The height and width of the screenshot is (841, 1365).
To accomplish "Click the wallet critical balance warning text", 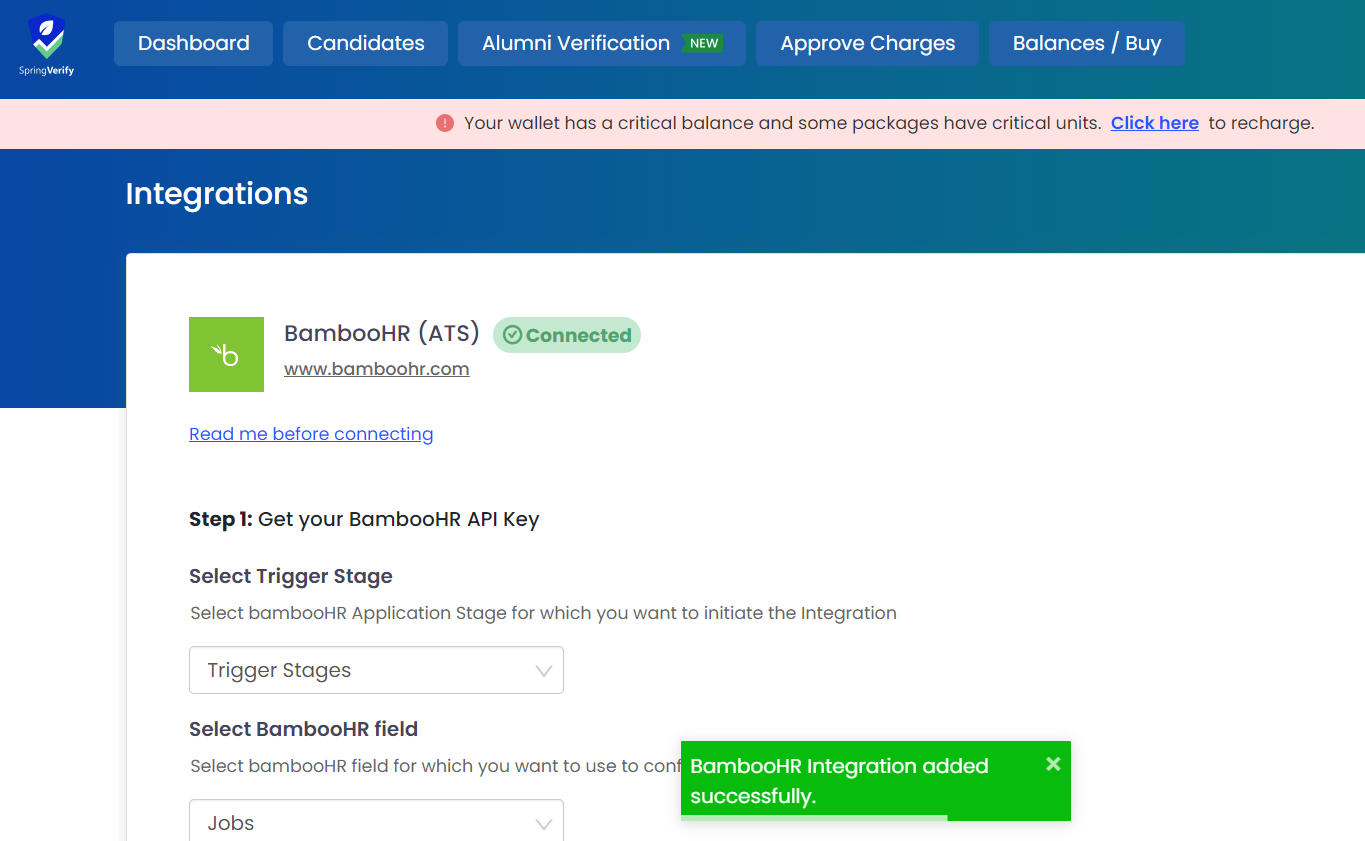I will [x=783, y=123].
